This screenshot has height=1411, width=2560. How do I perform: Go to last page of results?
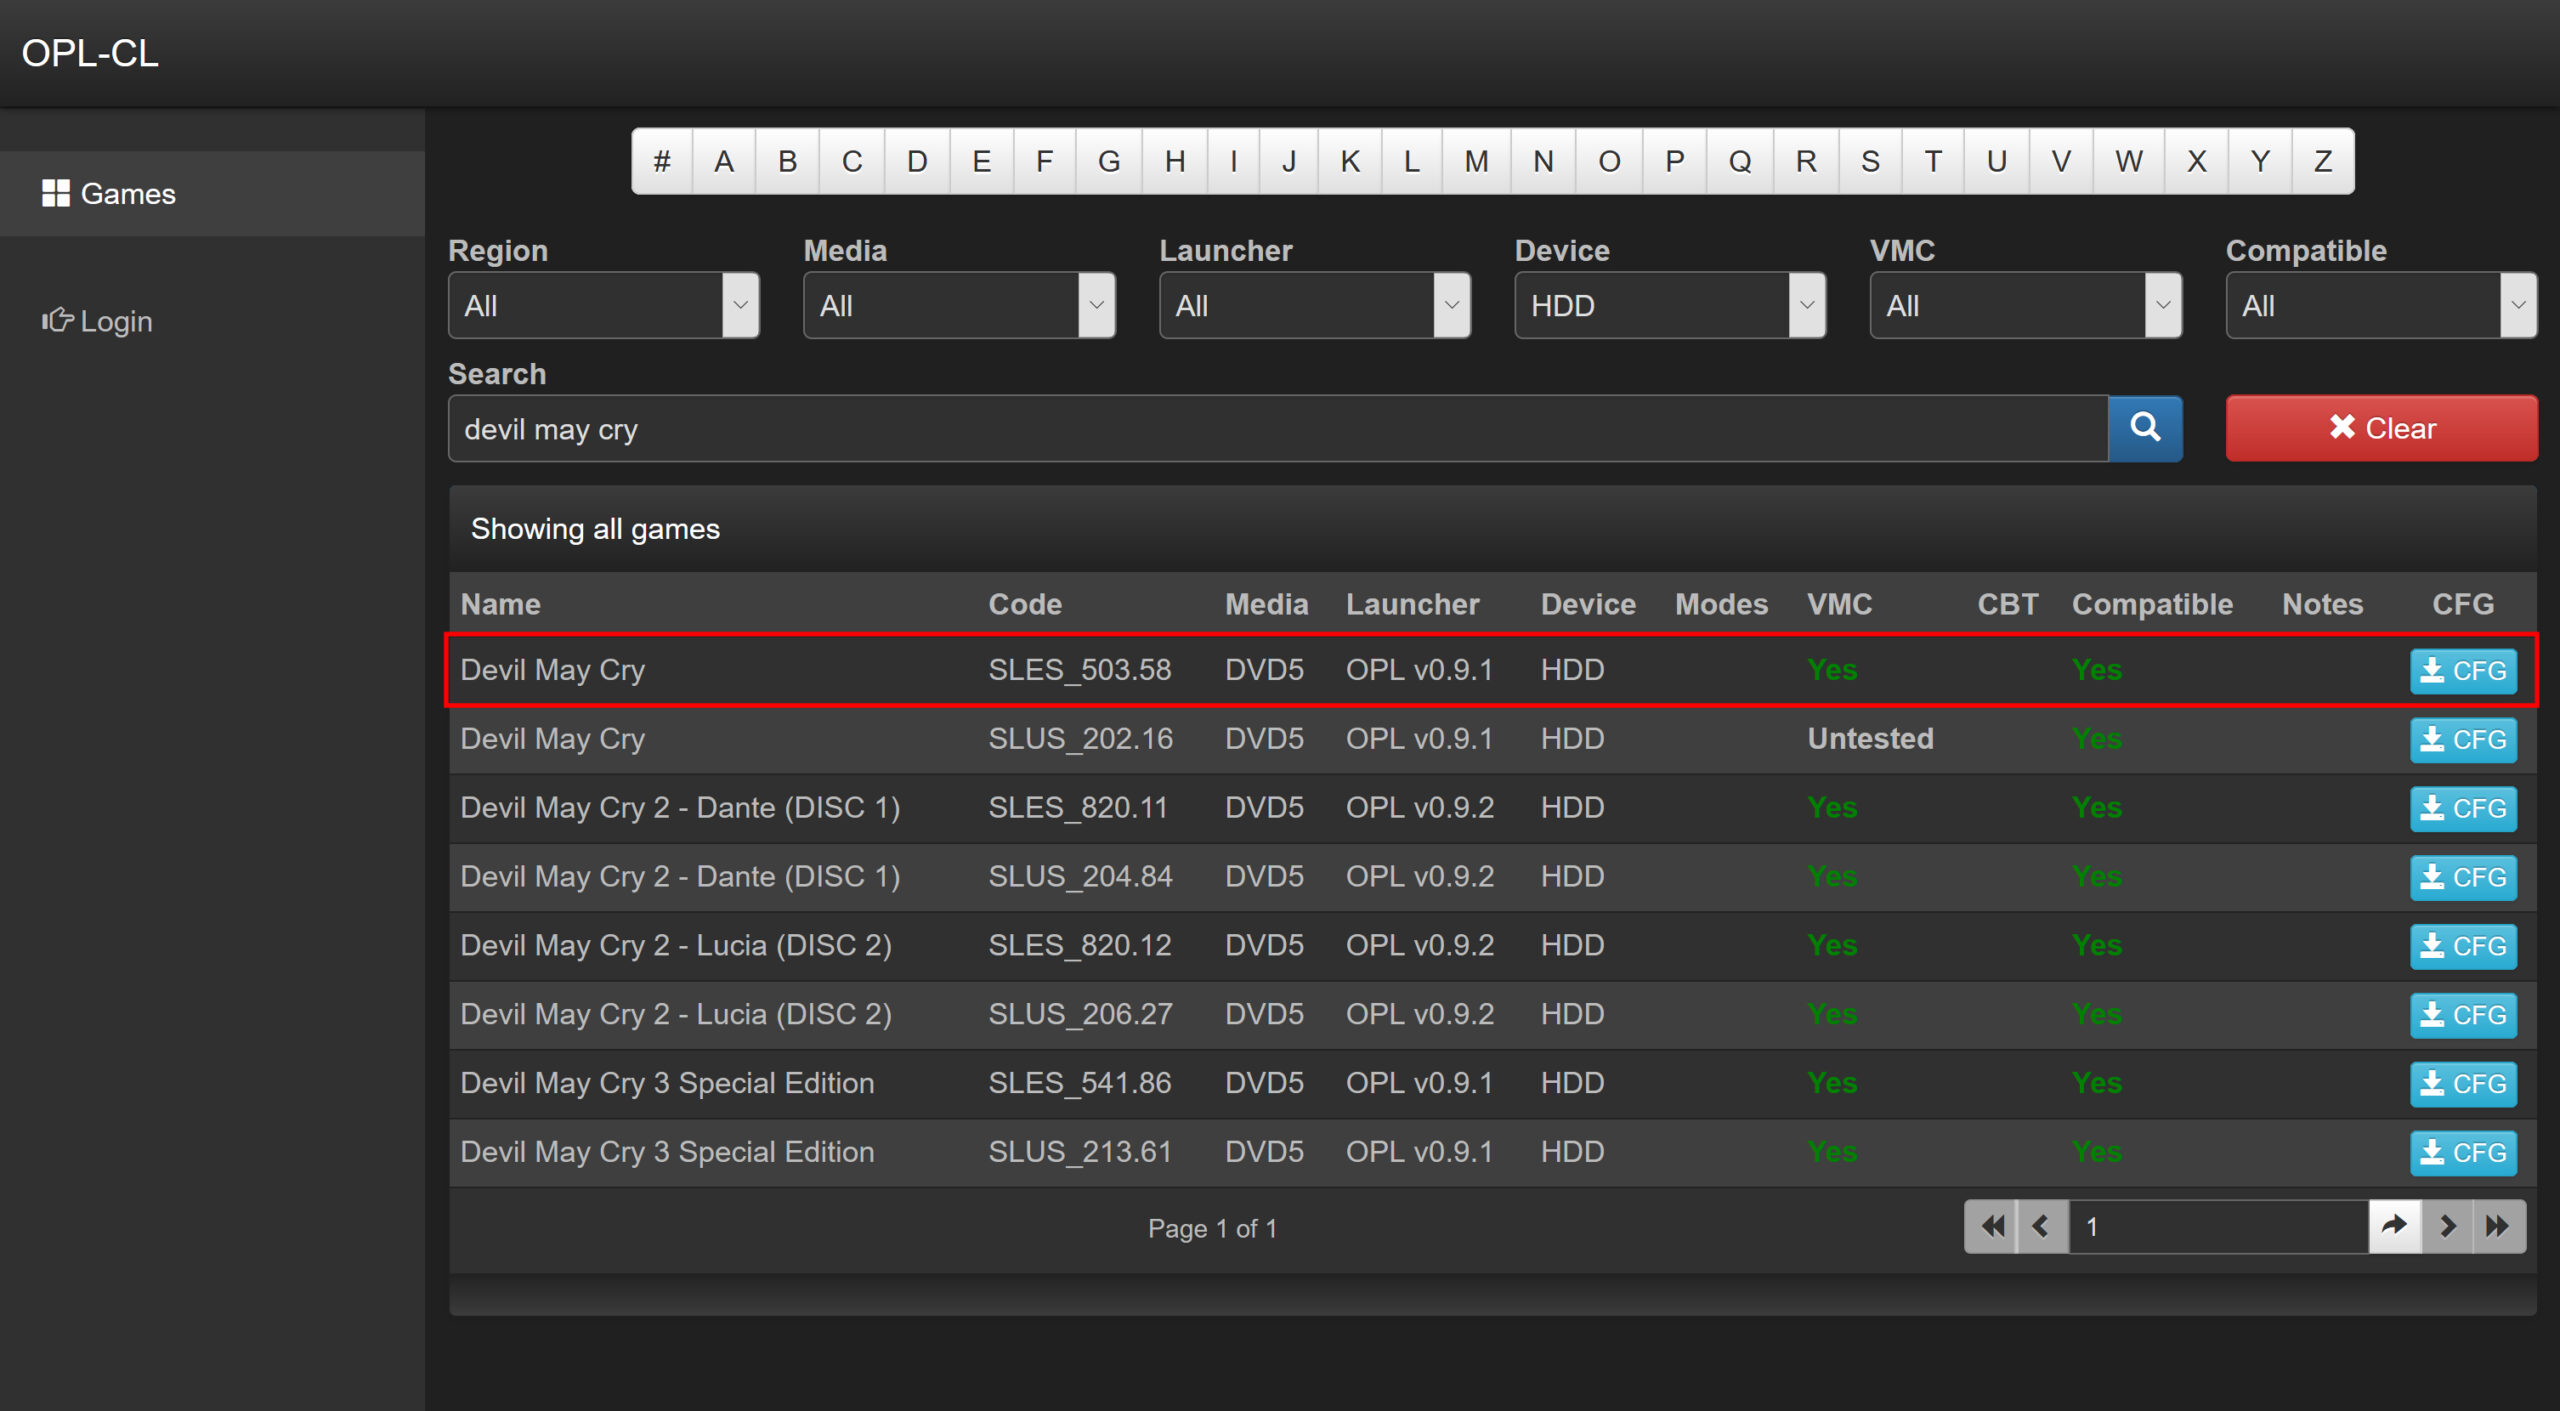2499,1226
